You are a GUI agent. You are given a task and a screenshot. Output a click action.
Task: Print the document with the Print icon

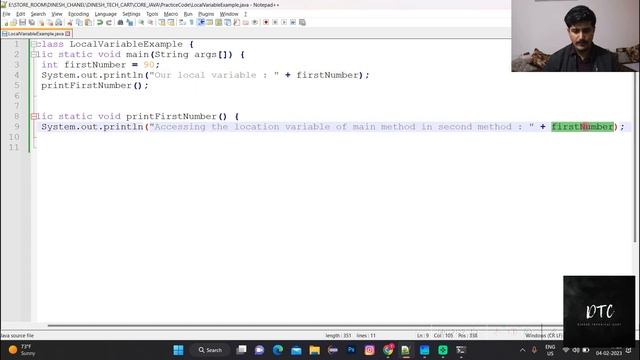coord(59,22)
